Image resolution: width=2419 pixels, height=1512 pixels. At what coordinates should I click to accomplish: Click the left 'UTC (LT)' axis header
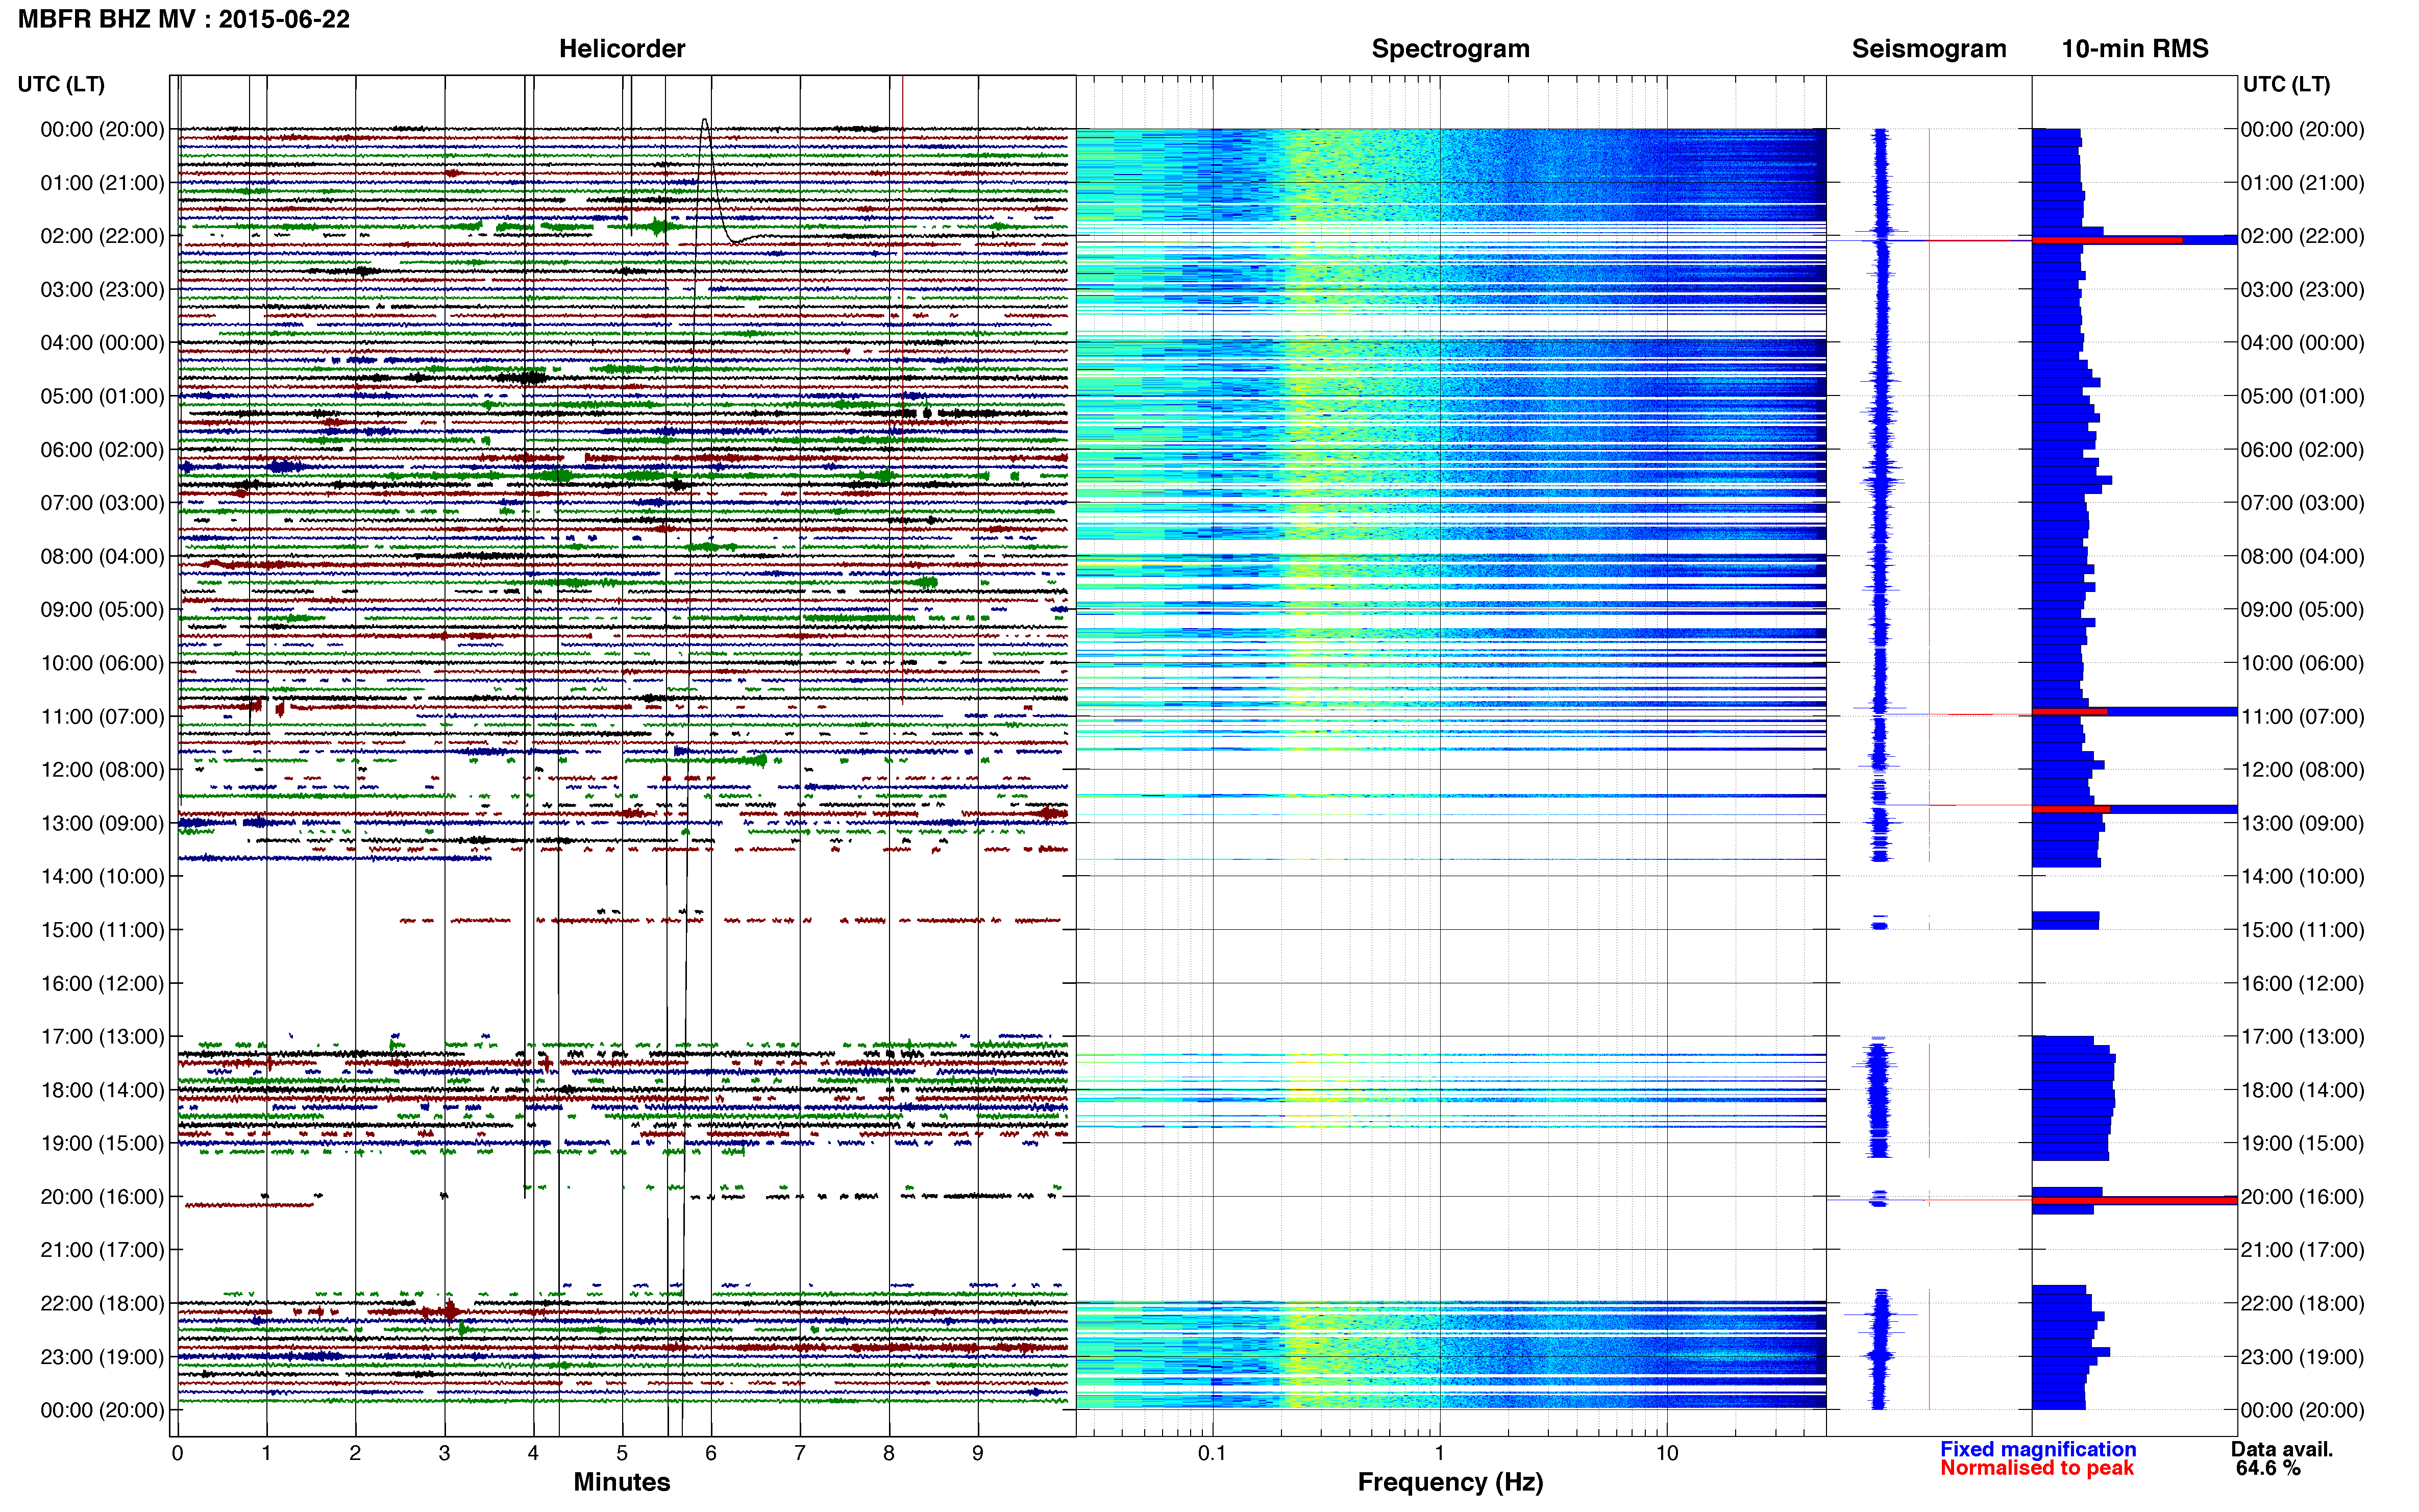[61, 84]
